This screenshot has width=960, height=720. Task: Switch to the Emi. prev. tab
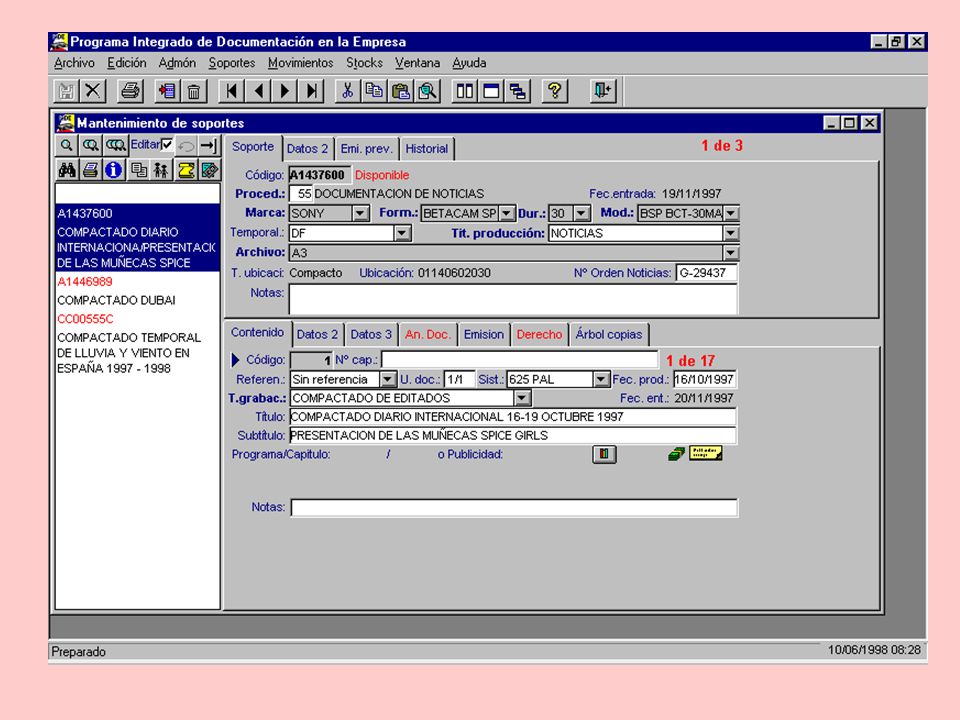click(366, 149)
